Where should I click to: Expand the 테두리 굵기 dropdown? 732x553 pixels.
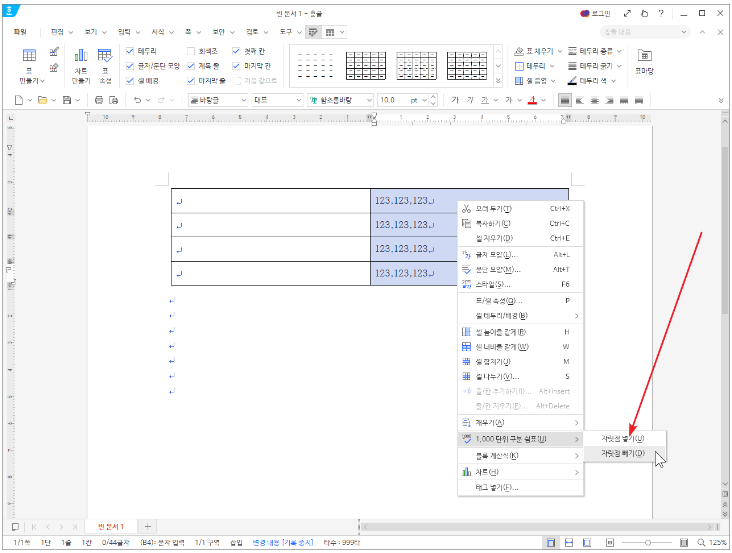point(619,66)
